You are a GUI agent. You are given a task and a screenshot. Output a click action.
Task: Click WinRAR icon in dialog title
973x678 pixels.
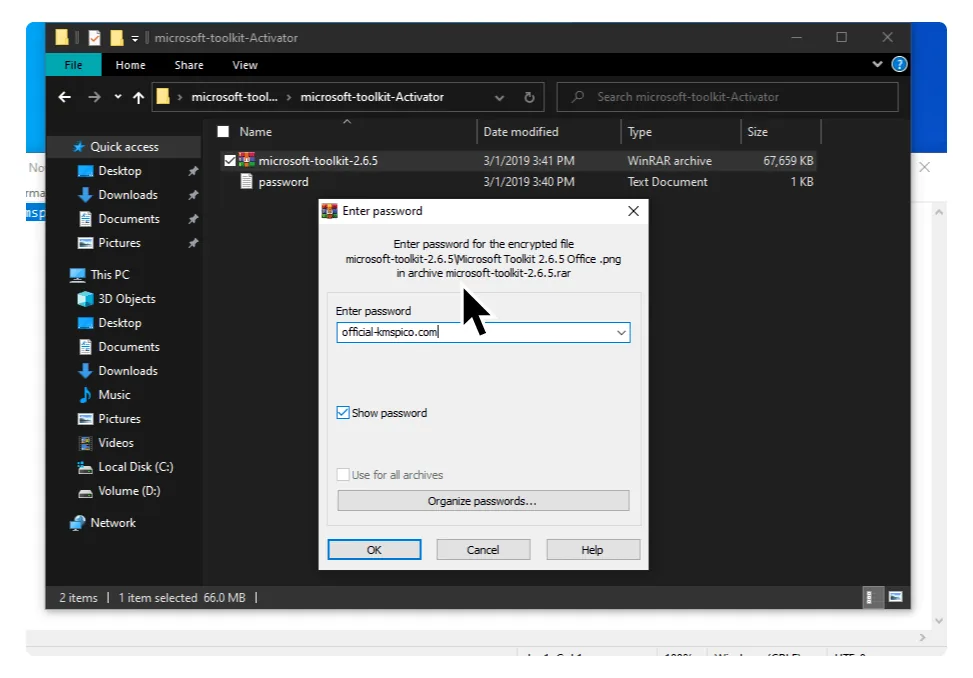(330, 212)
